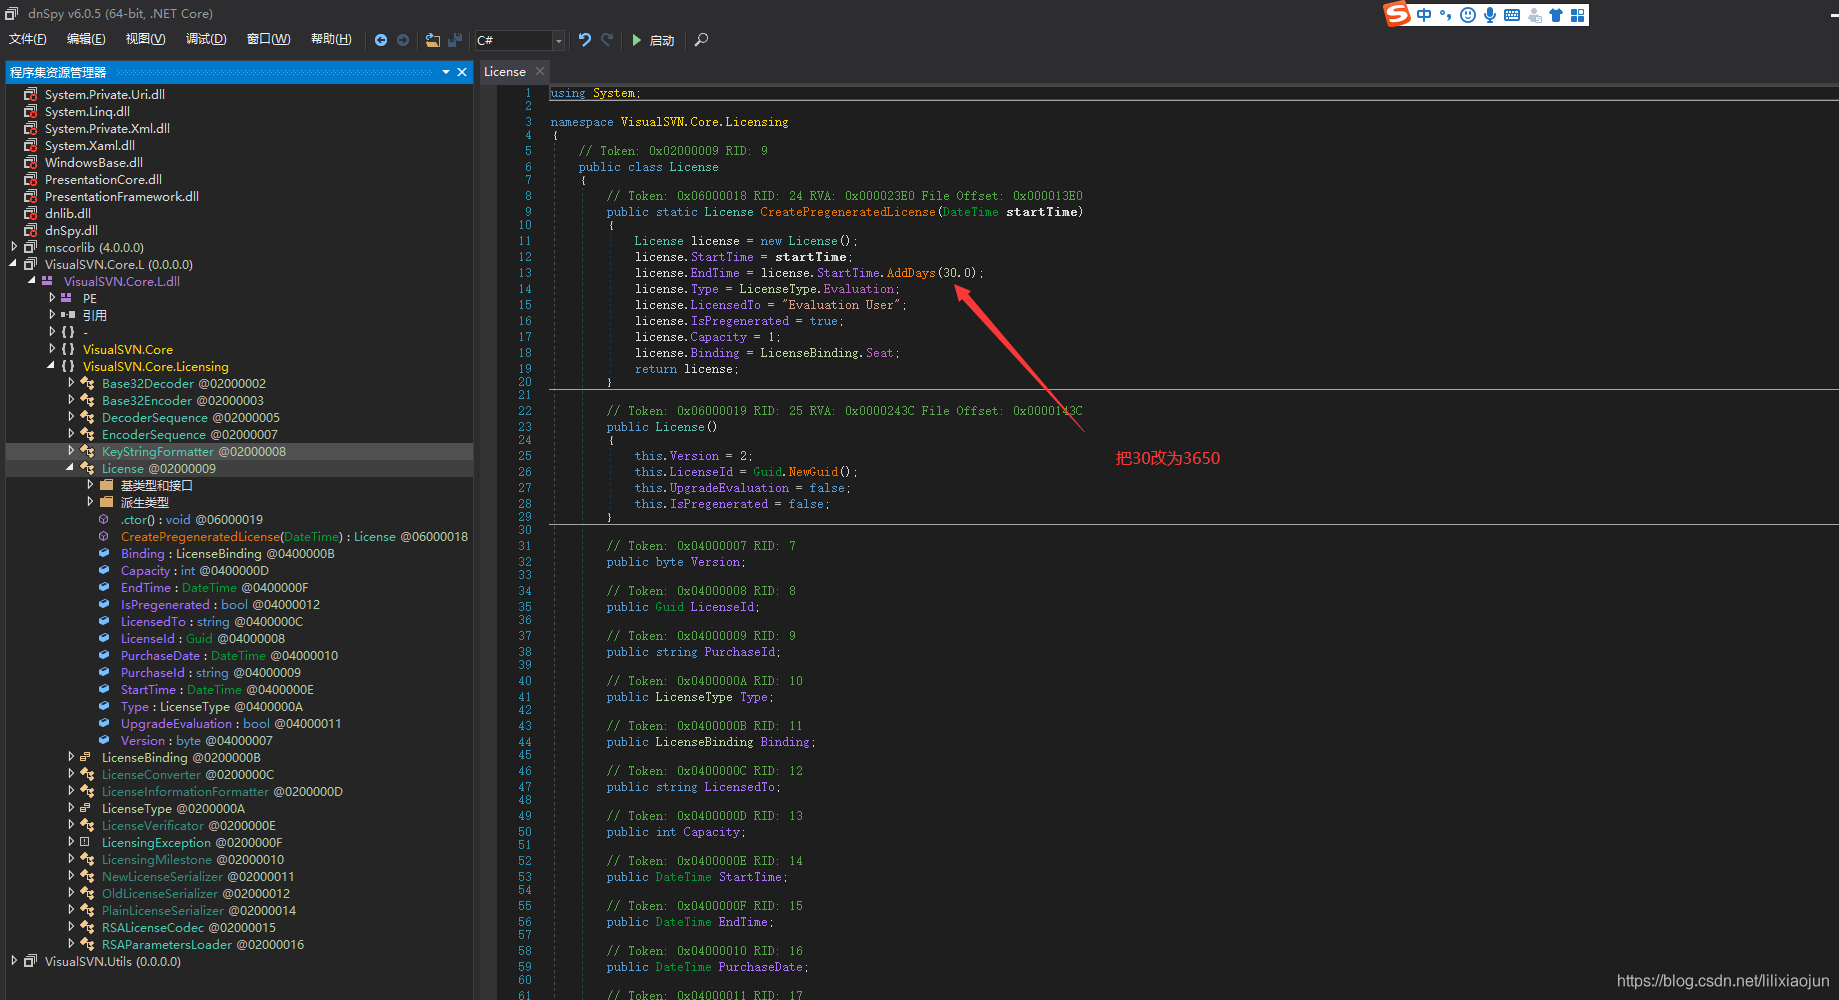Expand the PE node
The height and width of the screenshot is (1000, 1839).
(x=52, y=298)
